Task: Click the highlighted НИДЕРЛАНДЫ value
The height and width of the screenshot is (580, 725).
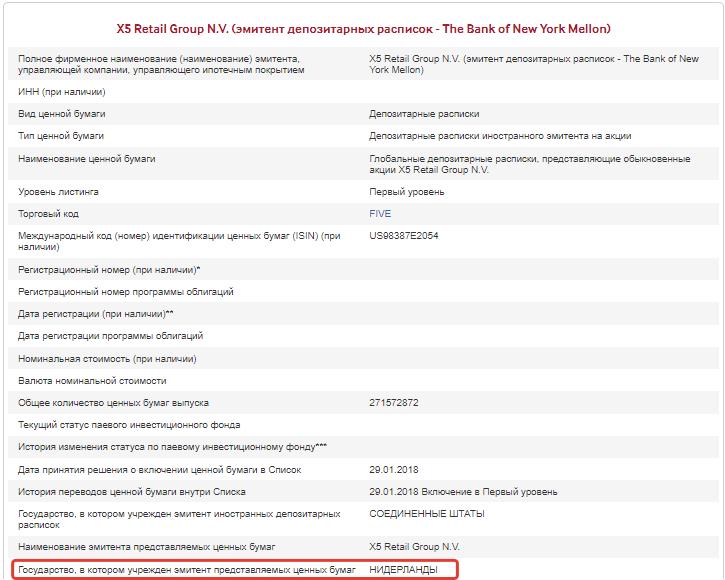Action: pyautogui.click(x=404, y=569)
